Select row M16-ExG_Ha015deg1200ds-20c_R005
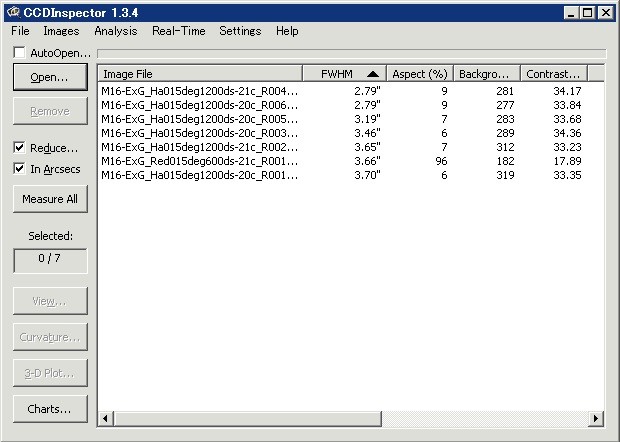 point(351,119)
